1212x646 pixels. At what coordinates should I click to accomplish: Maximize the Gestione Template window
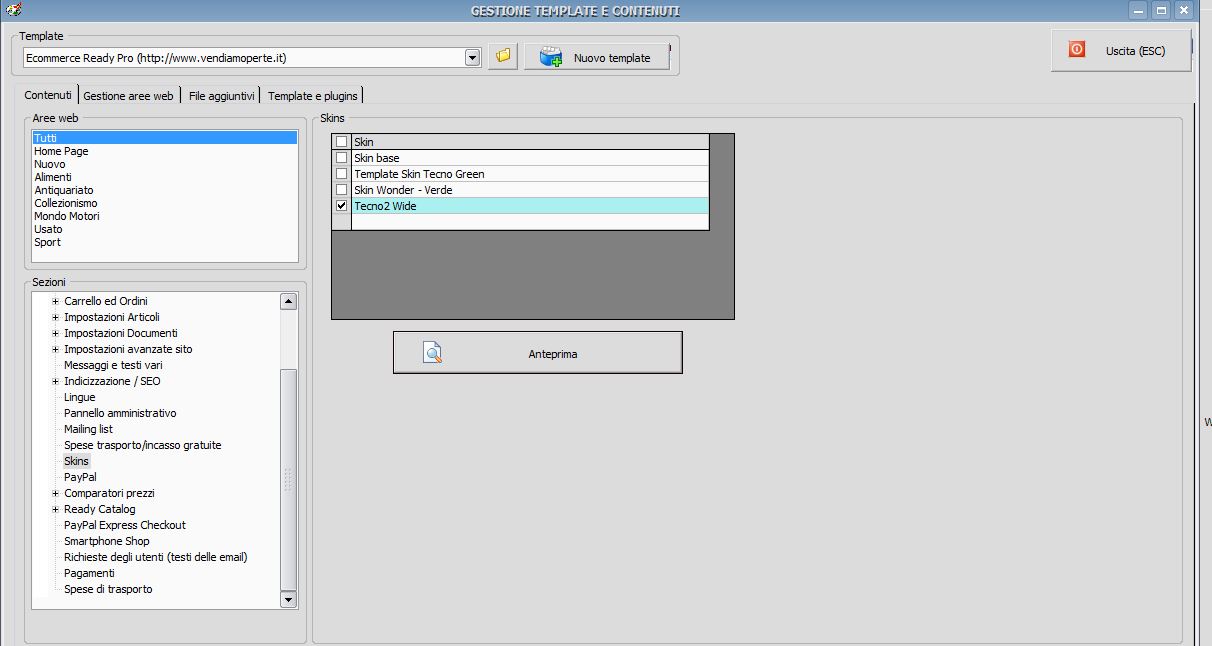(x=1161, y=10)
